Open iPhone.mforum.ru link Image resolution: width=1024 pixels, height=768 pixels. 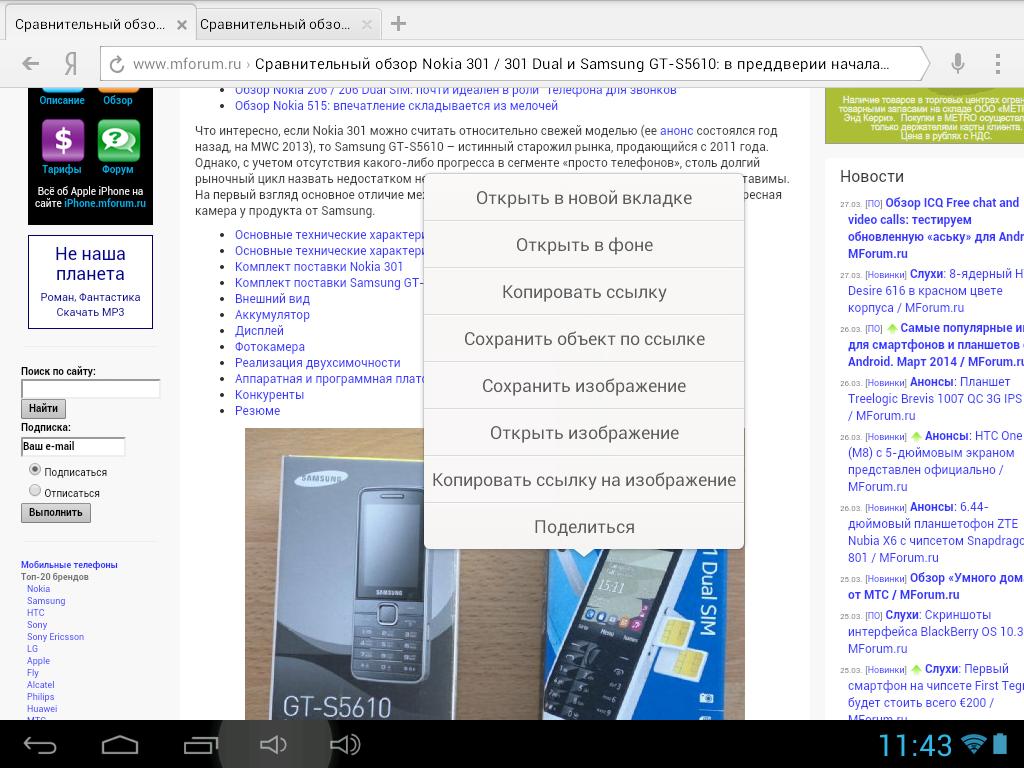coord(104,203)
